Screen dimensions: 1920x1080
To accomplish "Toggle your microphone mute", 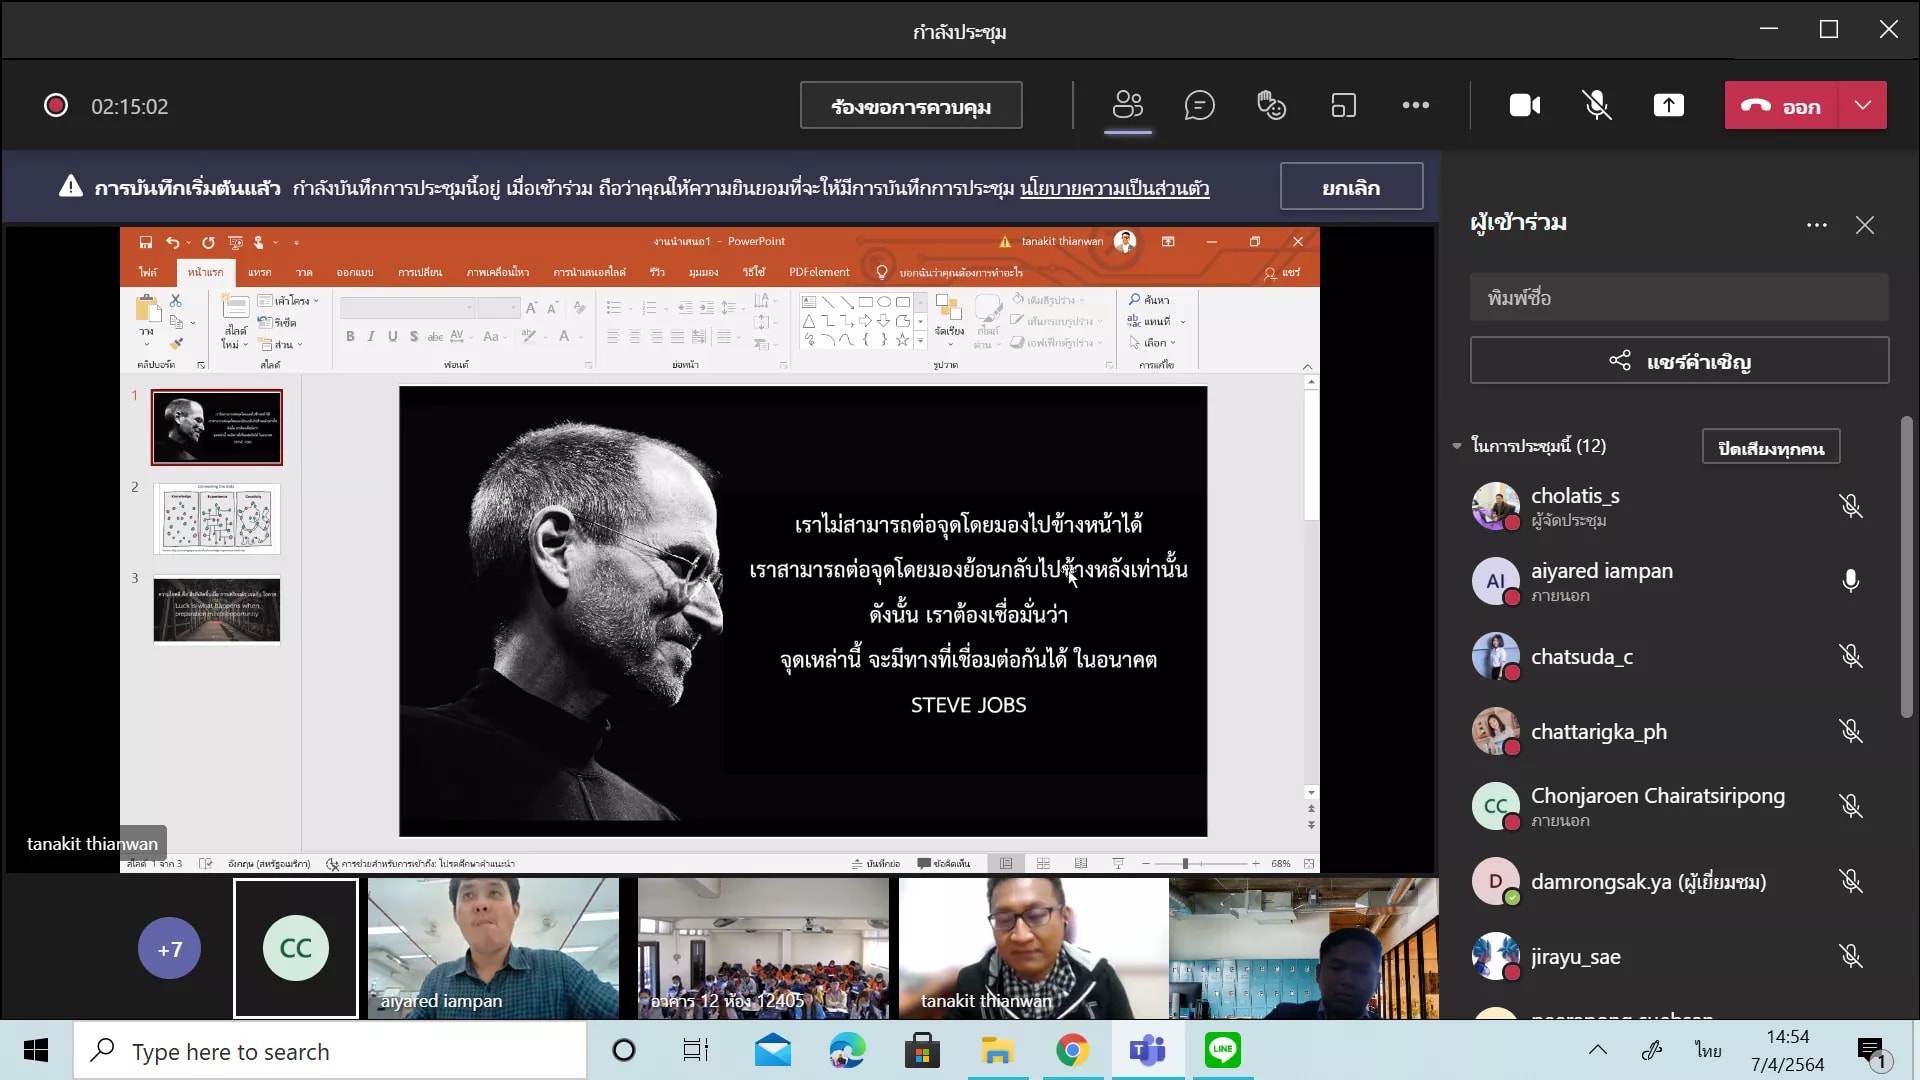I will [x=1596, y=105].
